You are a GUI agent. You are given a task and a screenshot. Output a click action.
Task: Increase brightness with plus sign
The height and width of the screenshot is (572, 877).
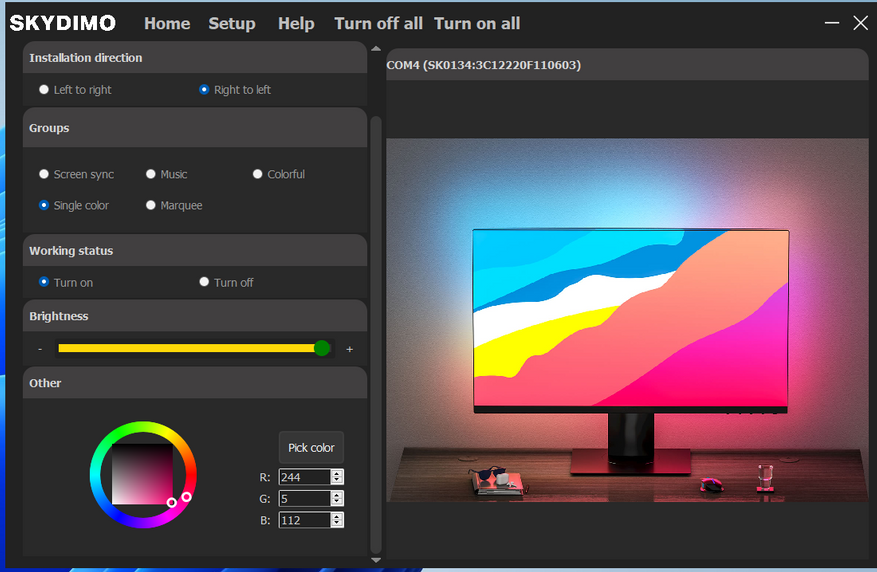pyautogui.click(x=350, y=349)
